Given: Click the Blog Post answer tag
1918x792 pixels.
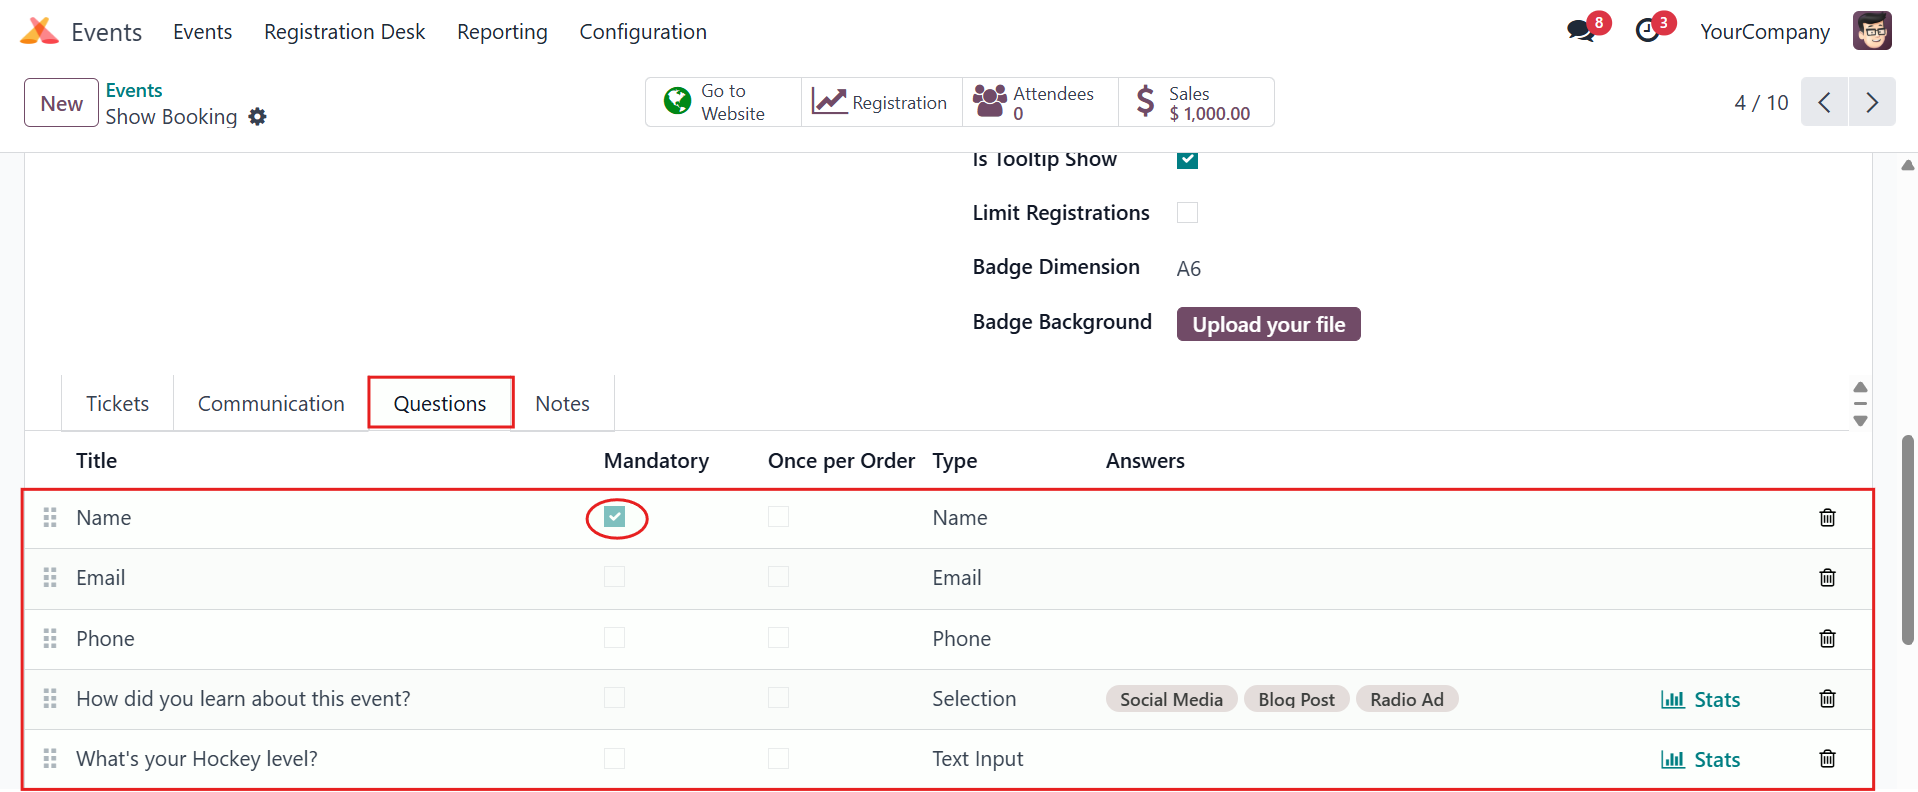Looking at the screenshot, I should (x=1296, y=699).
